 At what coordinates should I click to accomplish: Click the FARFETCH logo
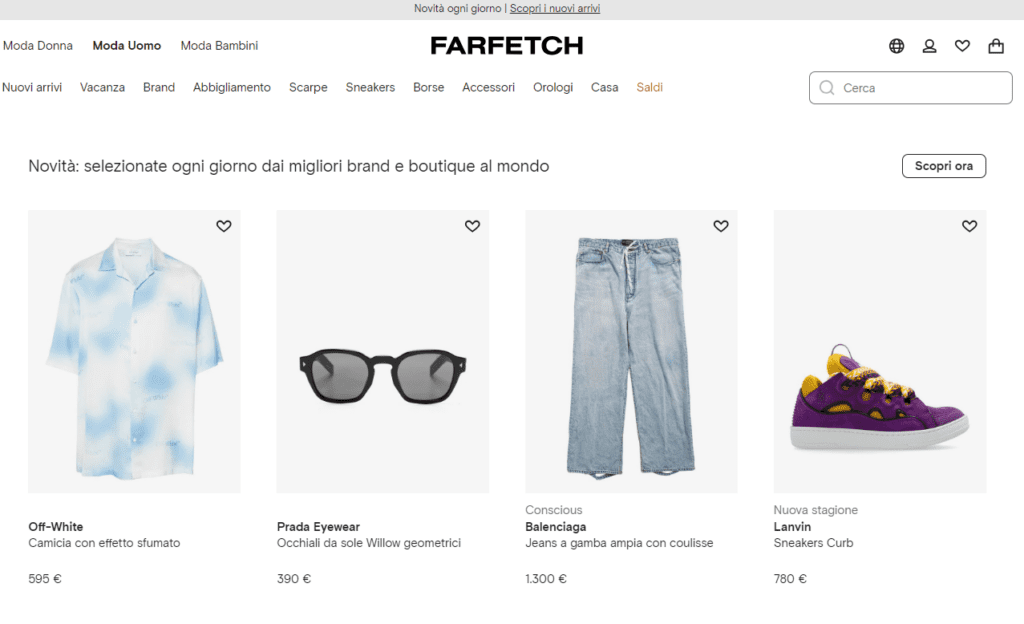click(x=506, y=46)
